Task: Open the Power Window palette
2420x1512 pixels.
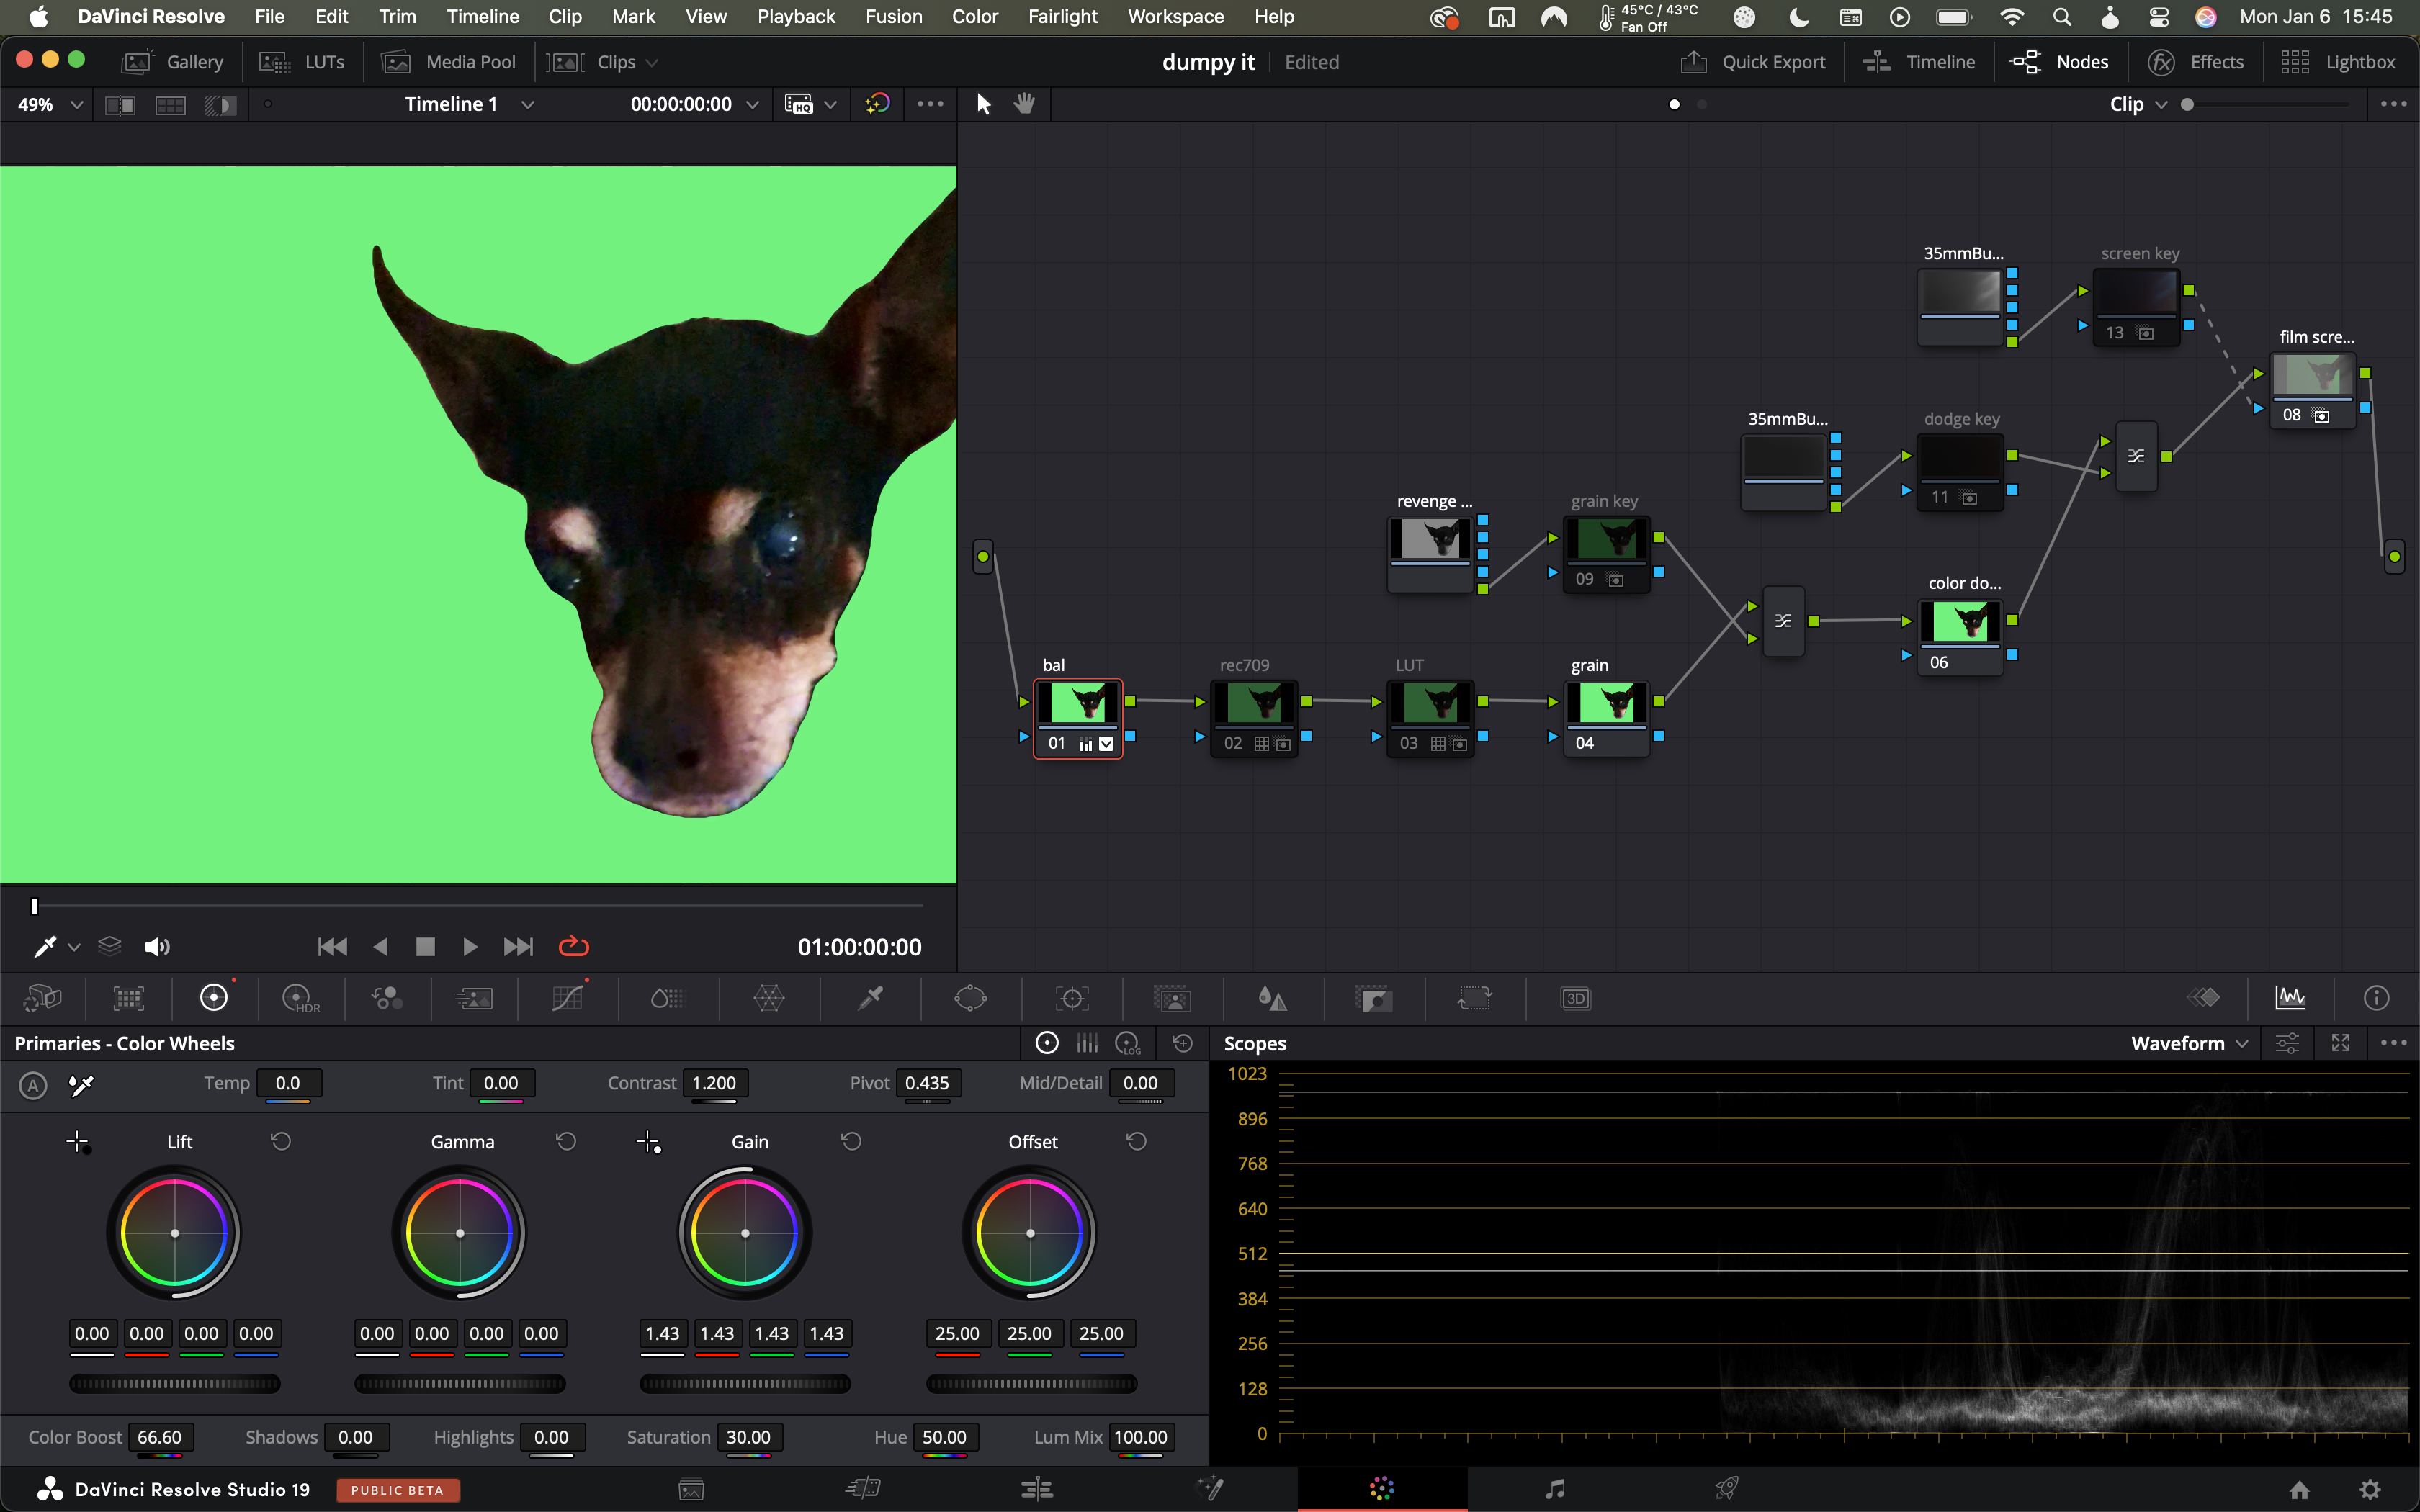Action: click(971, 998)
